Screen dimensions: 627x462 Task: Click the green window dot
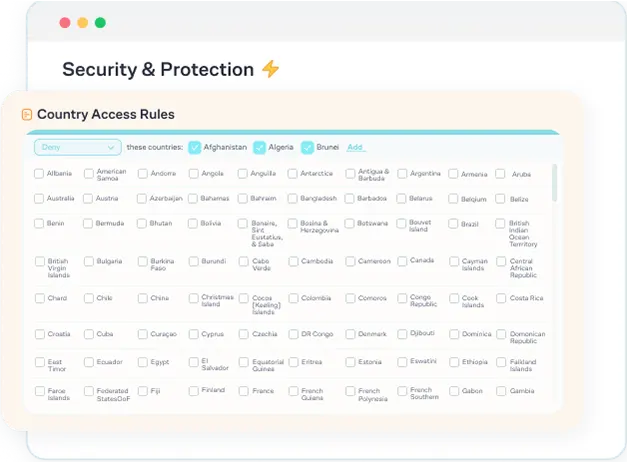point(100,23)
